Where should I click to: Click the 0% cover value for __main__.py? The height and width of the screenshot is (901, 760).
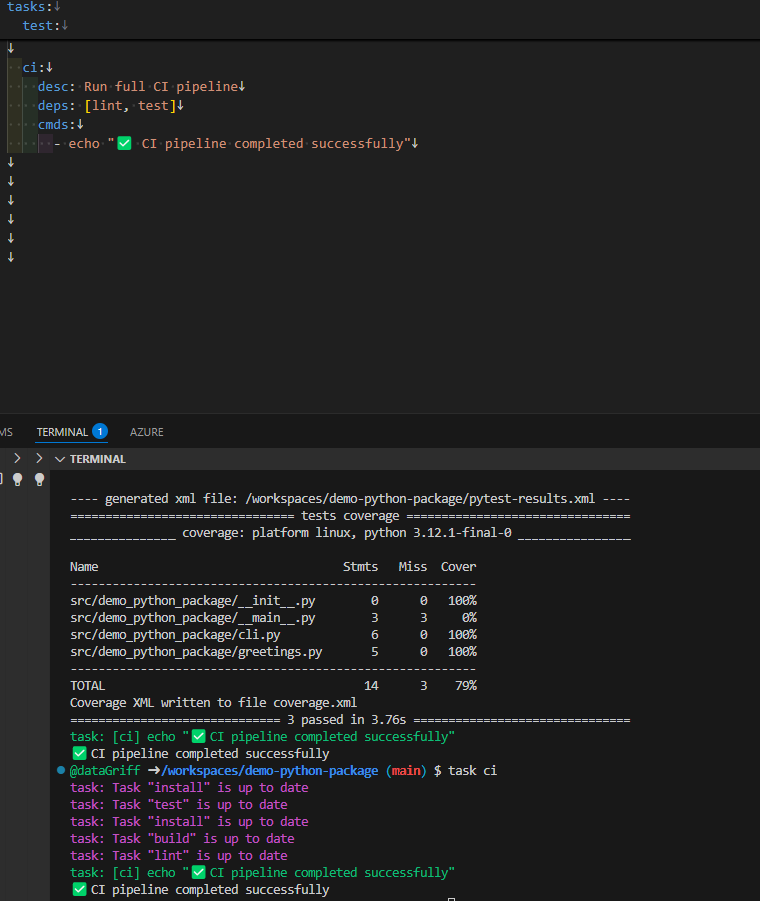pos(469,618)
